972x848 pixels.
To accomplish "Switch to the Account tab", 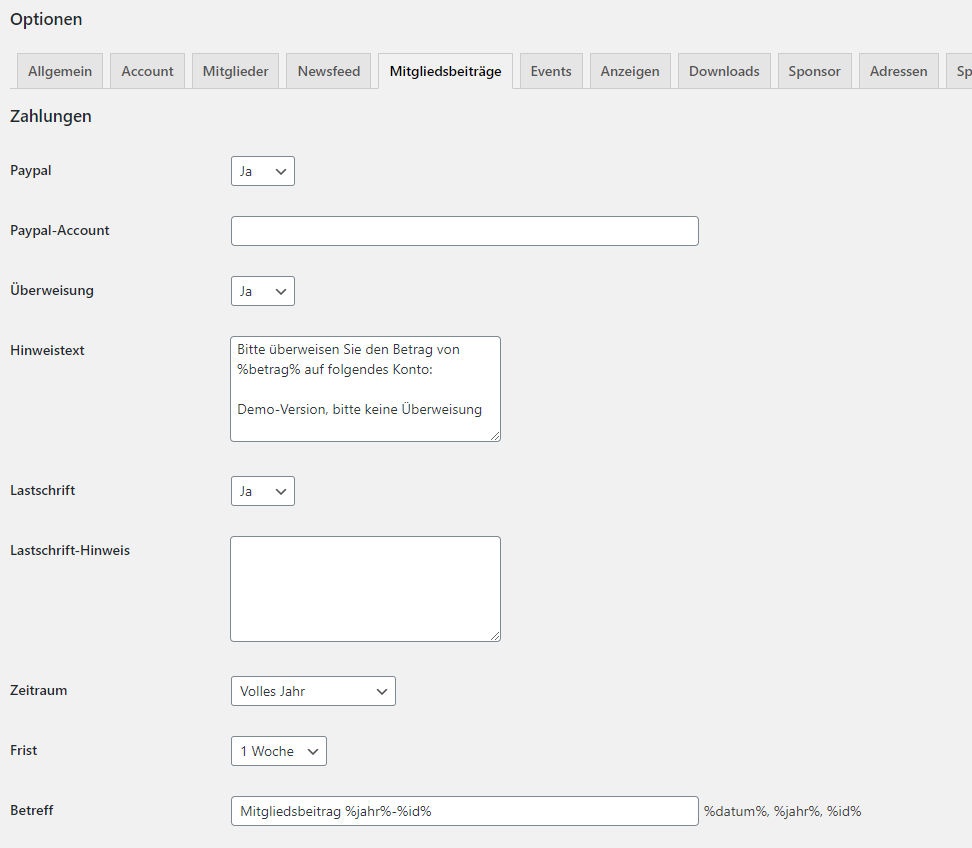I will [x=148, y=71].
